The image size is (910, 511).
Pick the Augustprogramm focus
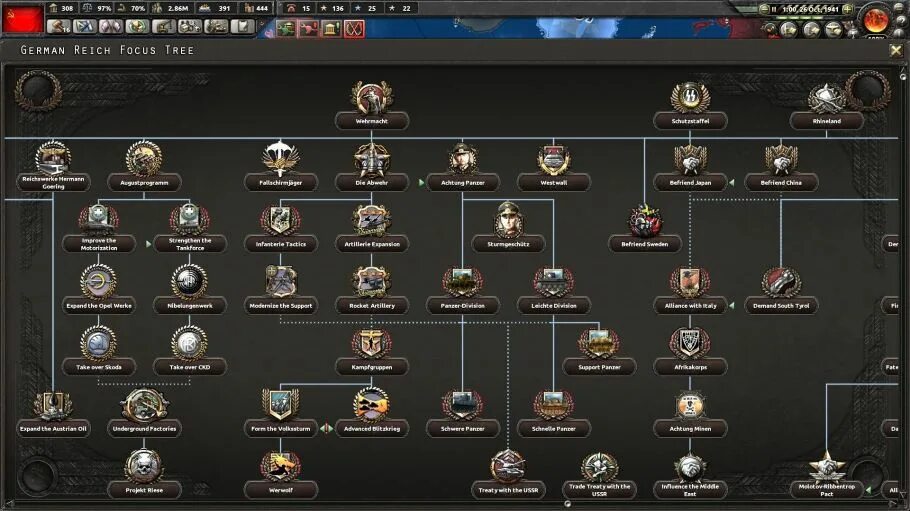click(x=144, y=167)
